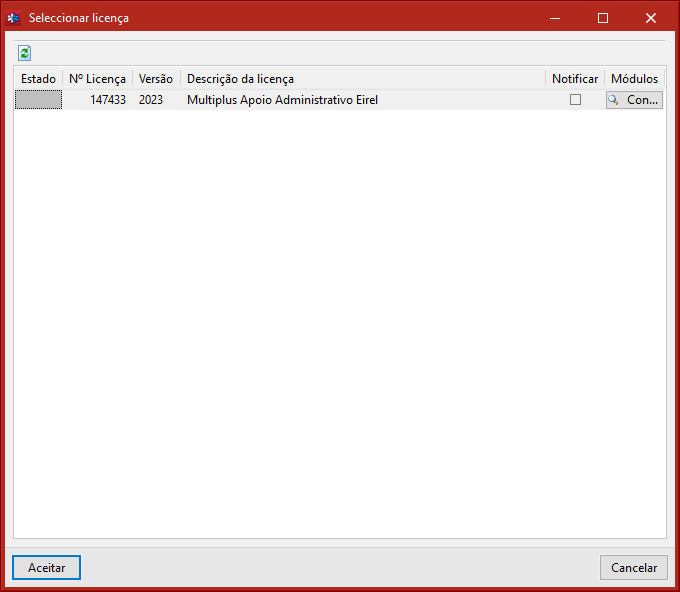The width and height of the screenshot is (680, 592).
Task: Confirm selection with the Aceitar button
Action: (x=46, y=567)
